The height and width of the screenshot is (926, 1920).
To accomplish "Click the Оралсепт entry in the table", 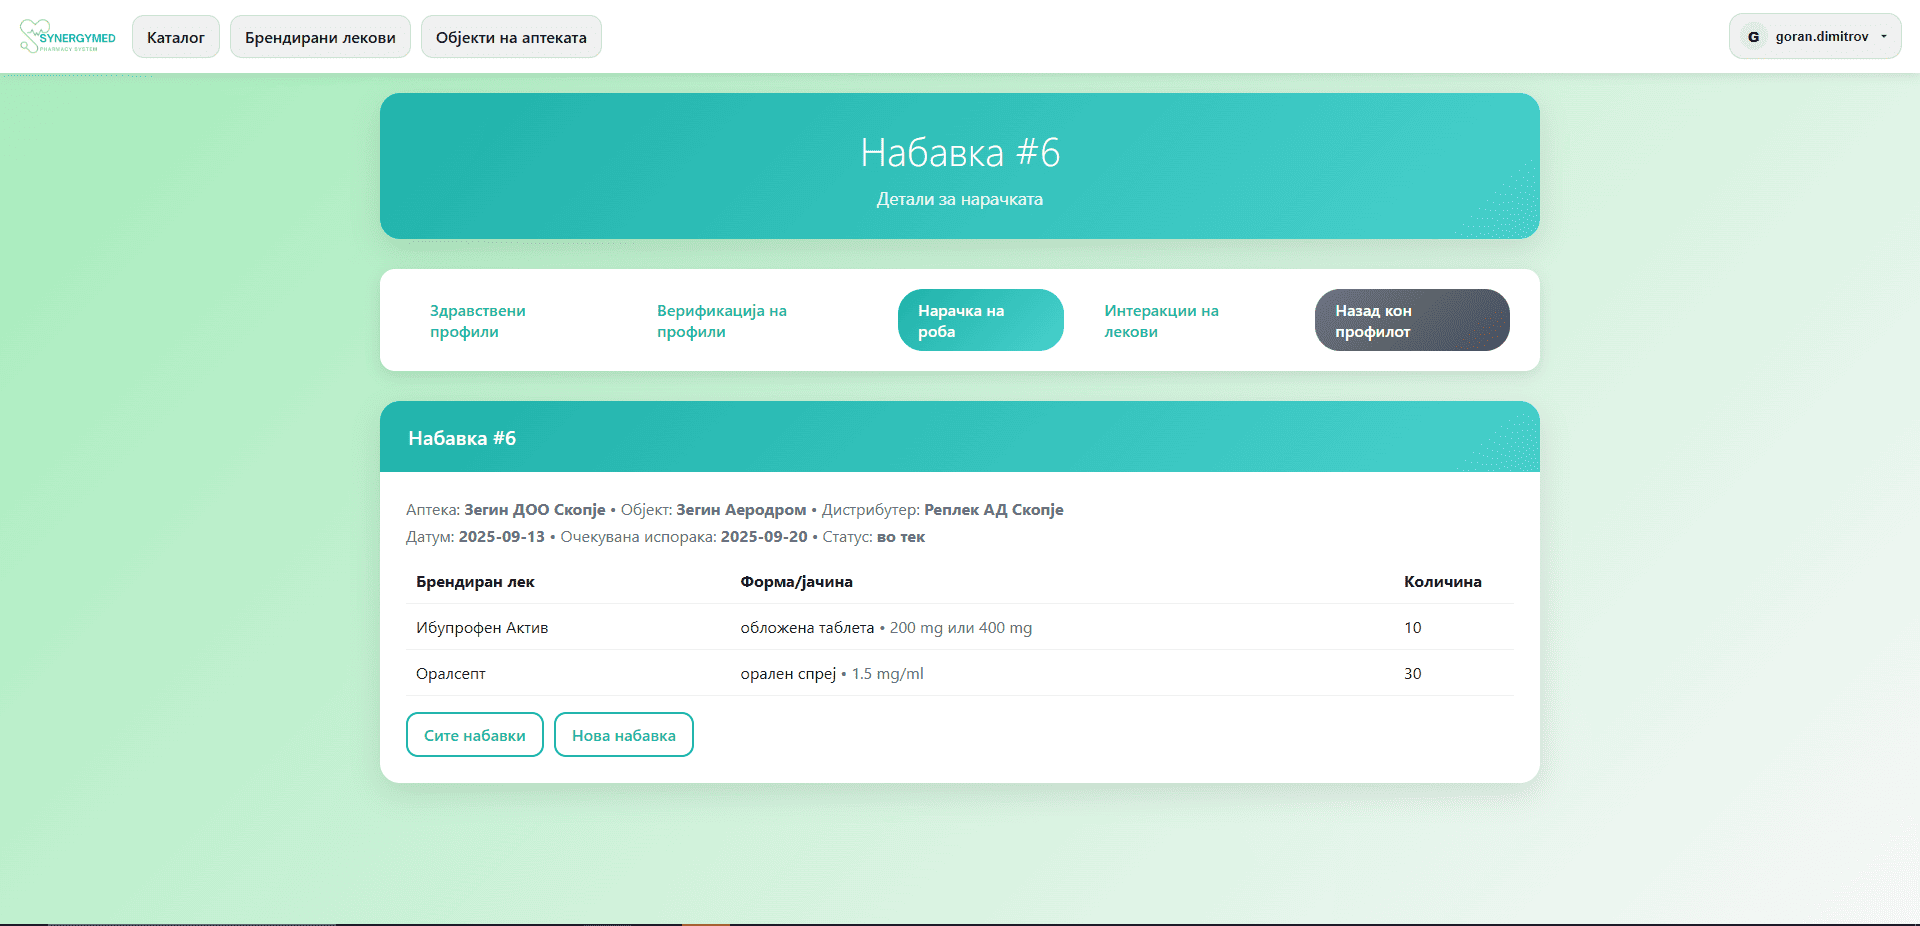I will pyautogui.click(x=451, y=674).
